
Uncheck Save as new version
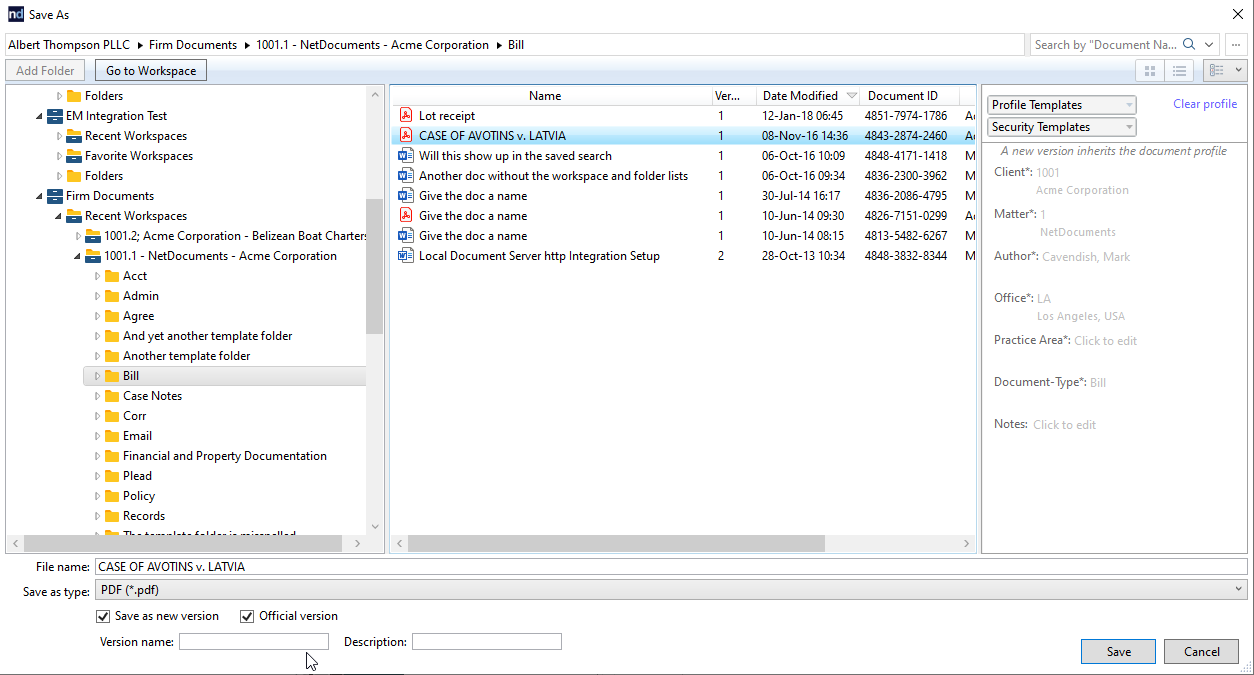(103, 616)
